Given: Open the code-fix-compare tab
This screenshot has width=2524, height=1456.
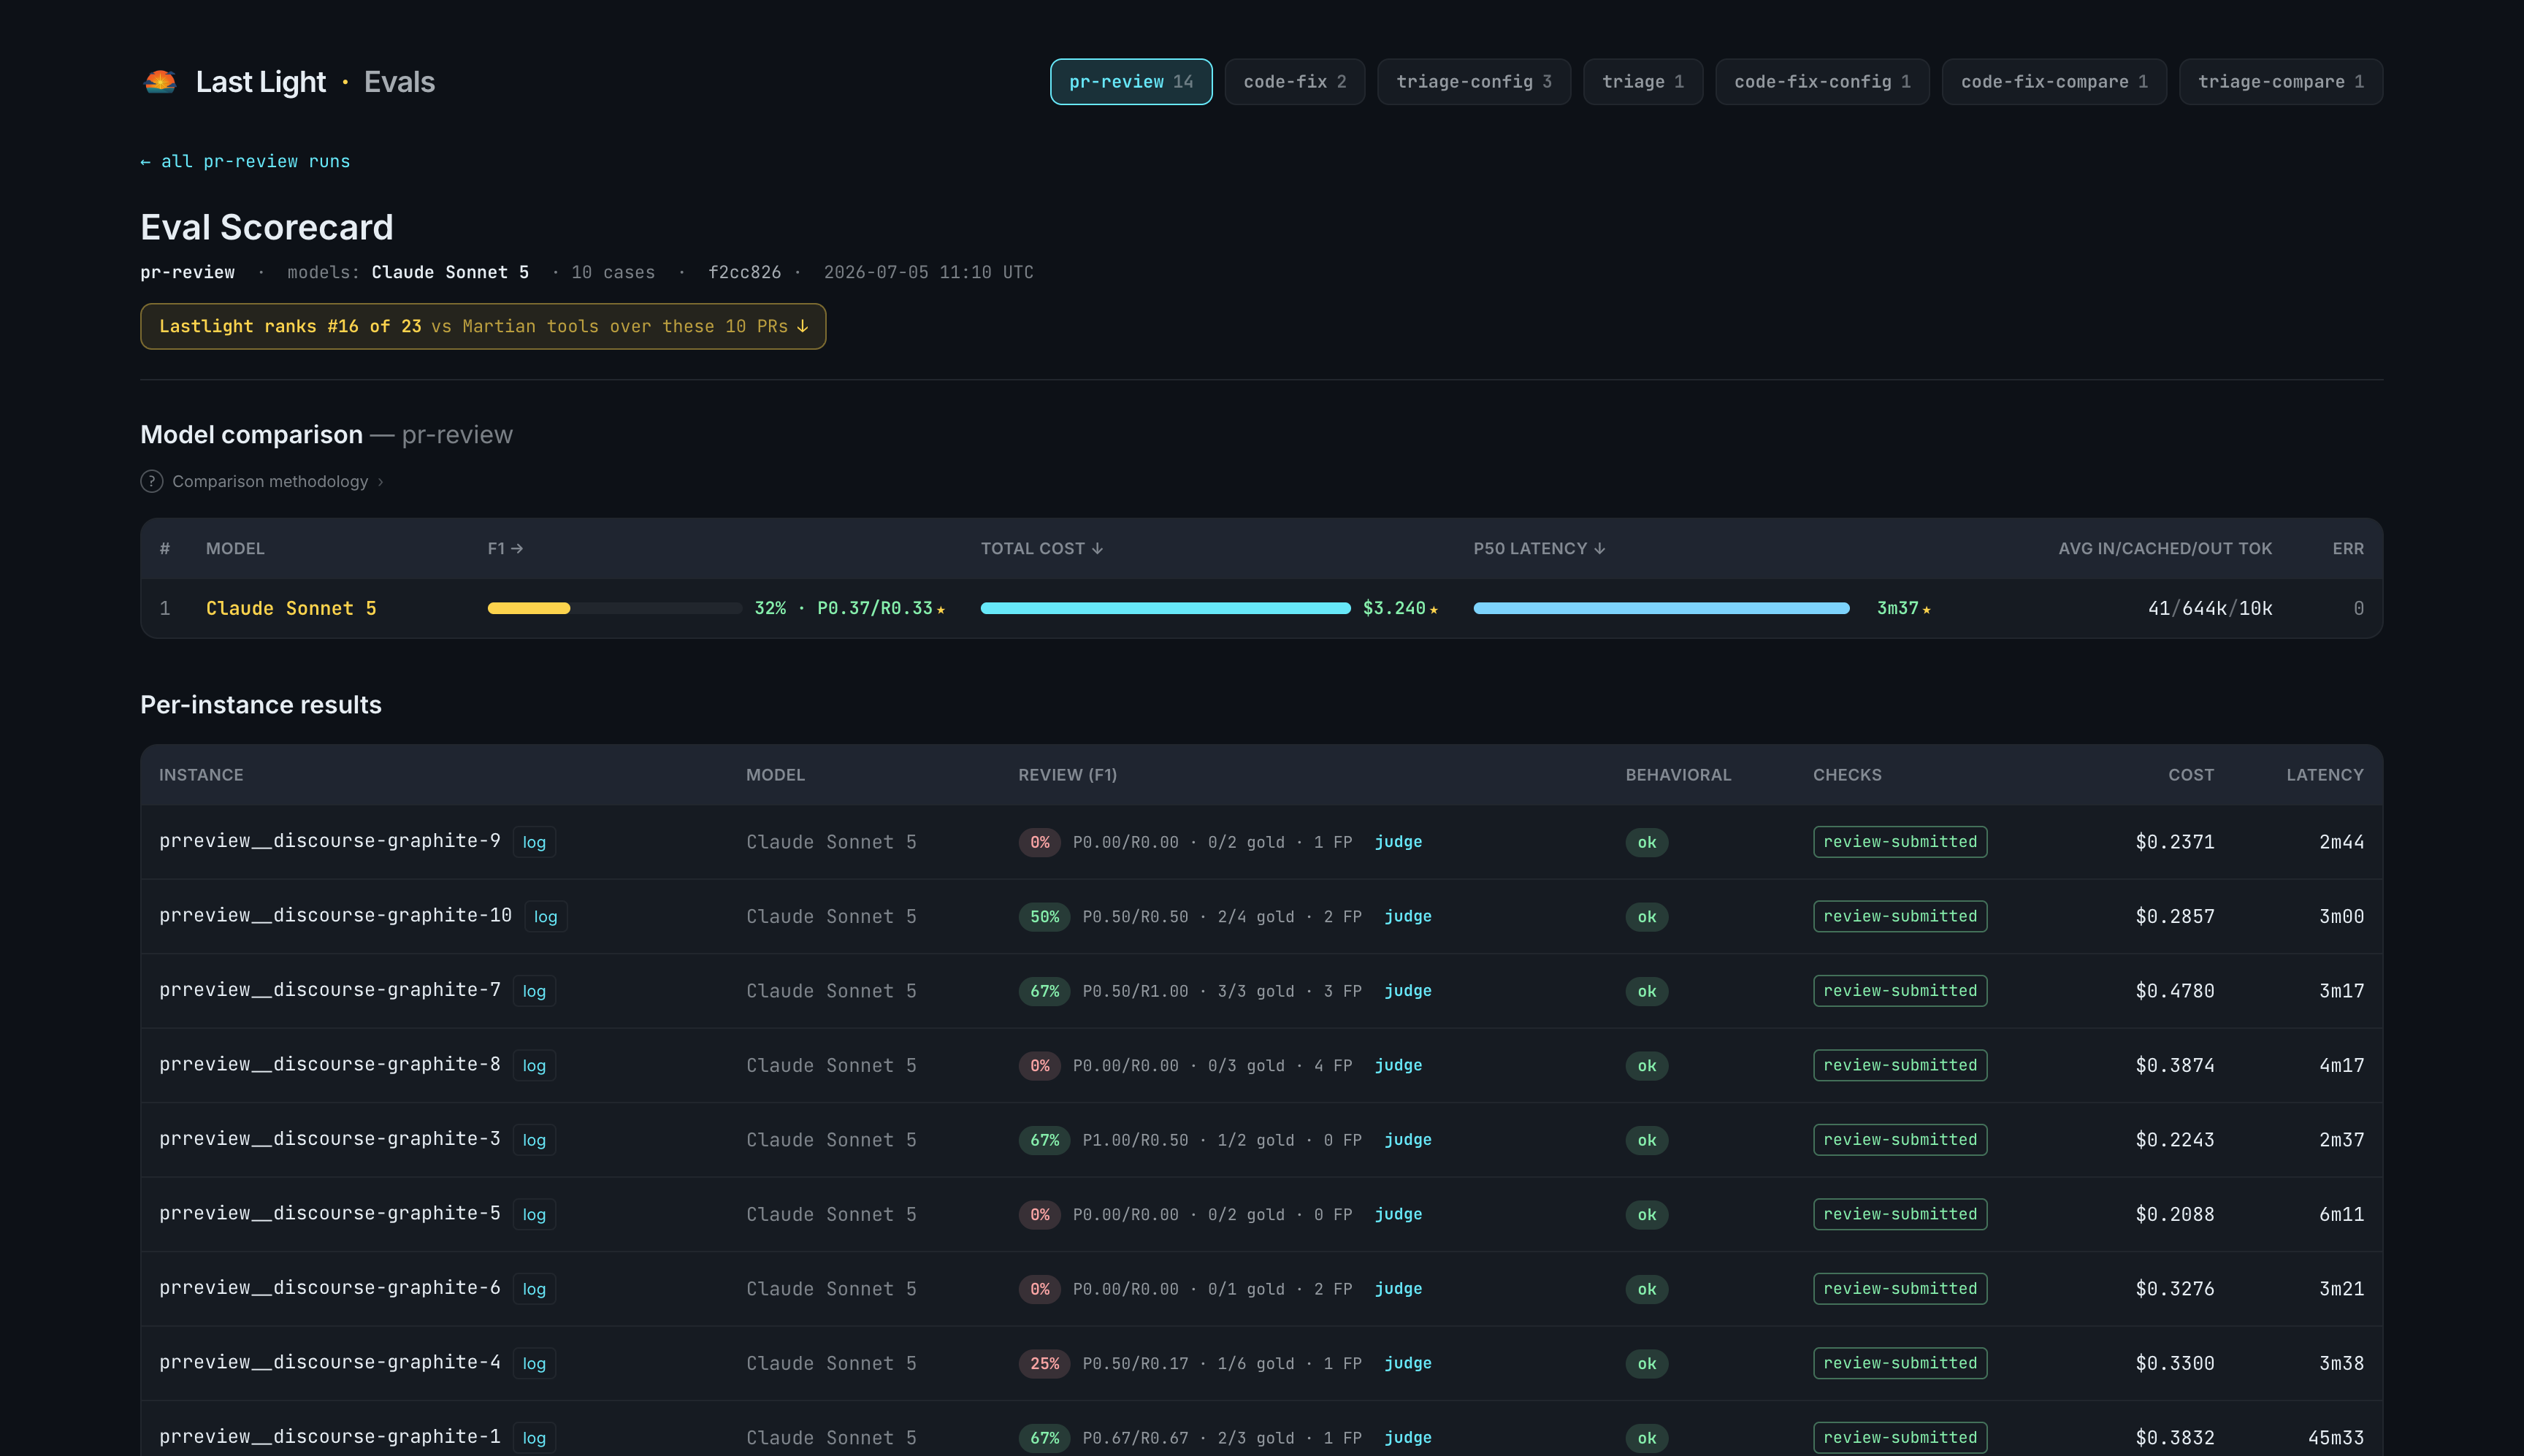Looking at the screenshot, I should (2054, 82).
